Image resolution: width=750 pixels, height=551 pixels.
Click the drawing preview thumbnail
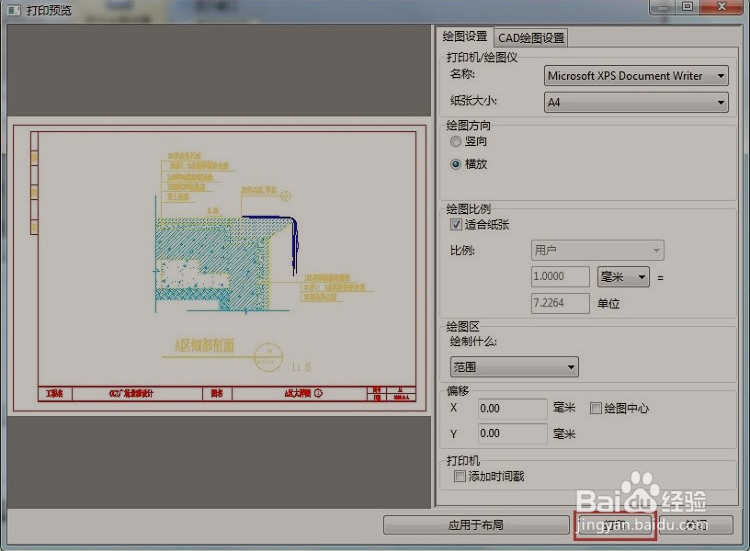coord(220,268)
